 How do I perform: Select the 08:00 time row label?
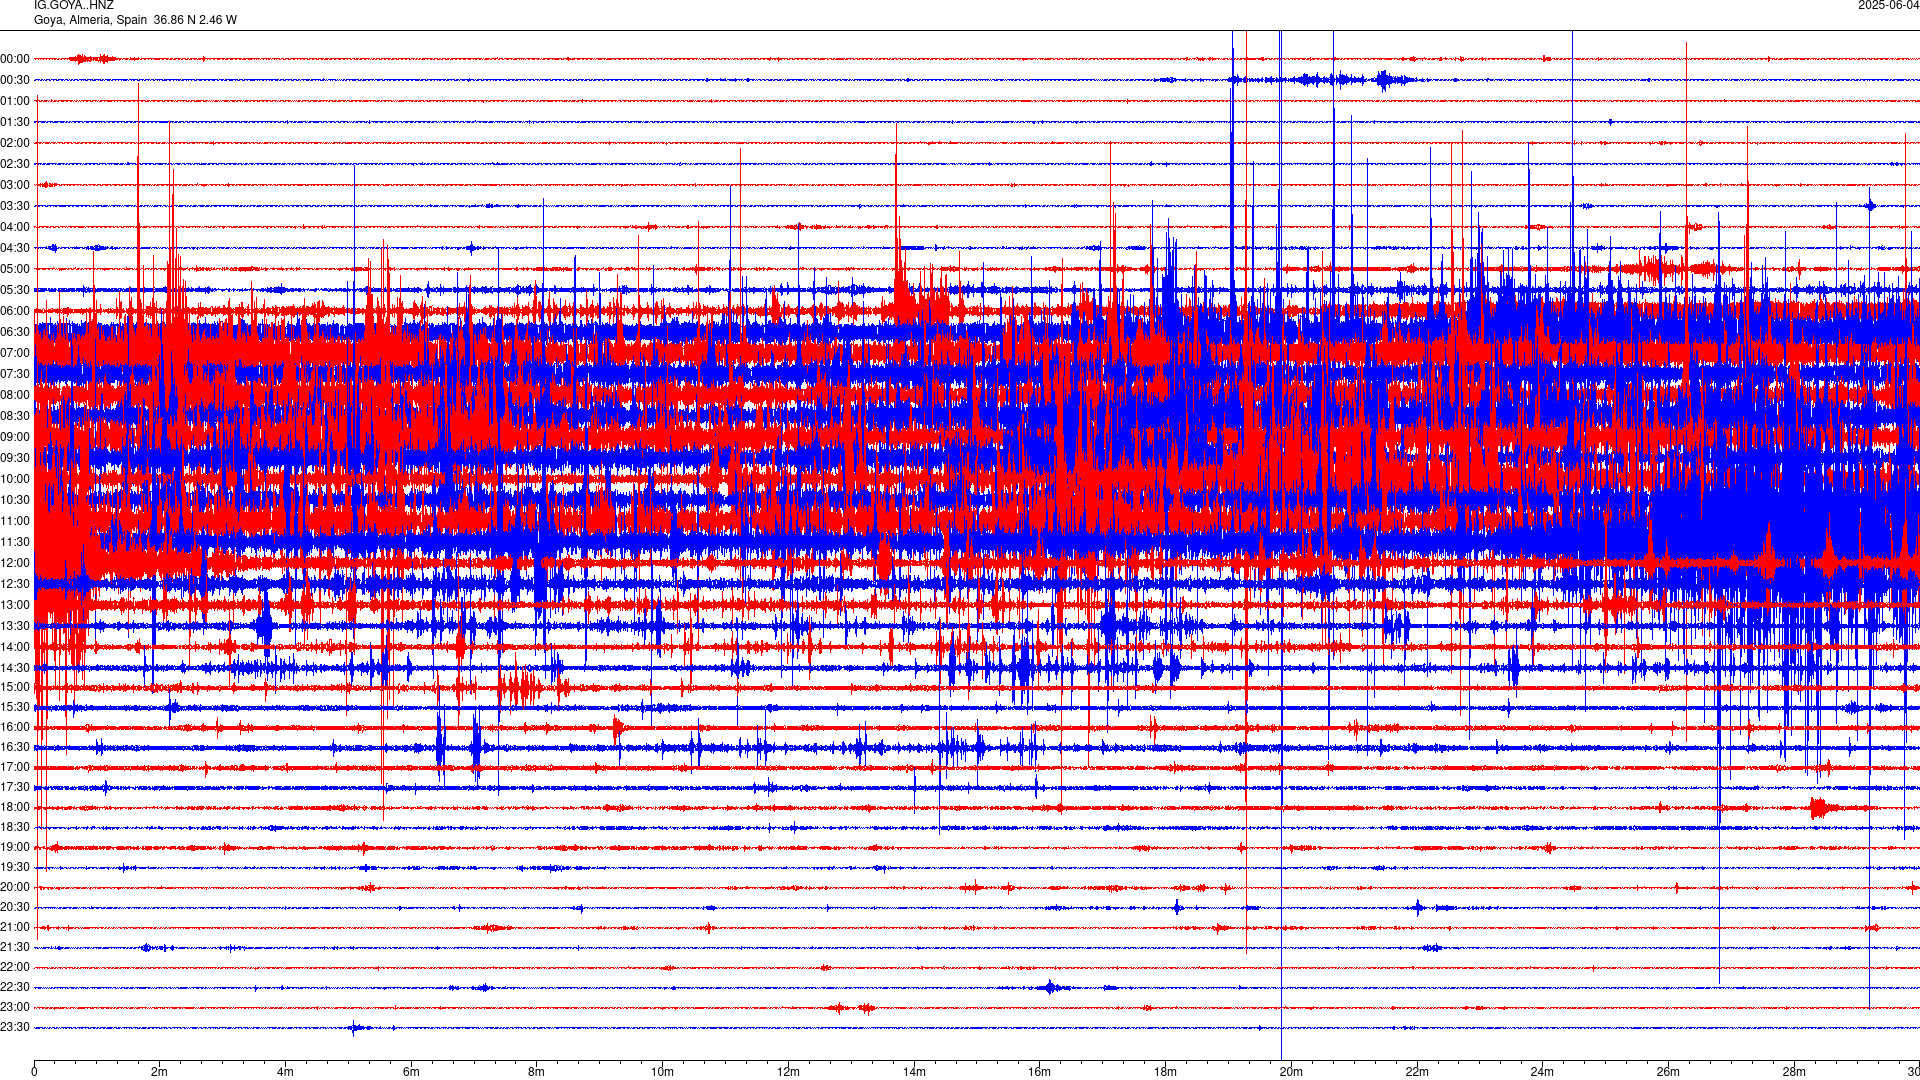[x=15, y=395]
